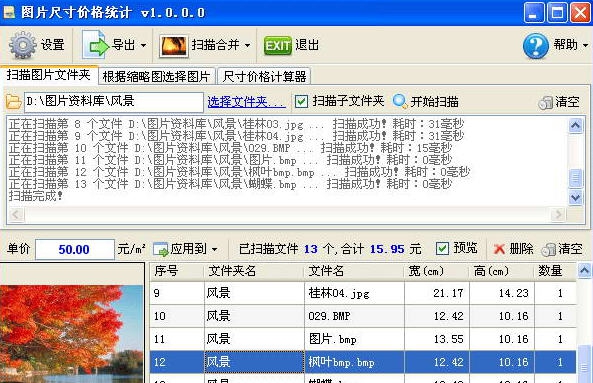Click the 应用到 icon
Image resolution: width=593 pixels, height=383 pixels.
[160, 249]
